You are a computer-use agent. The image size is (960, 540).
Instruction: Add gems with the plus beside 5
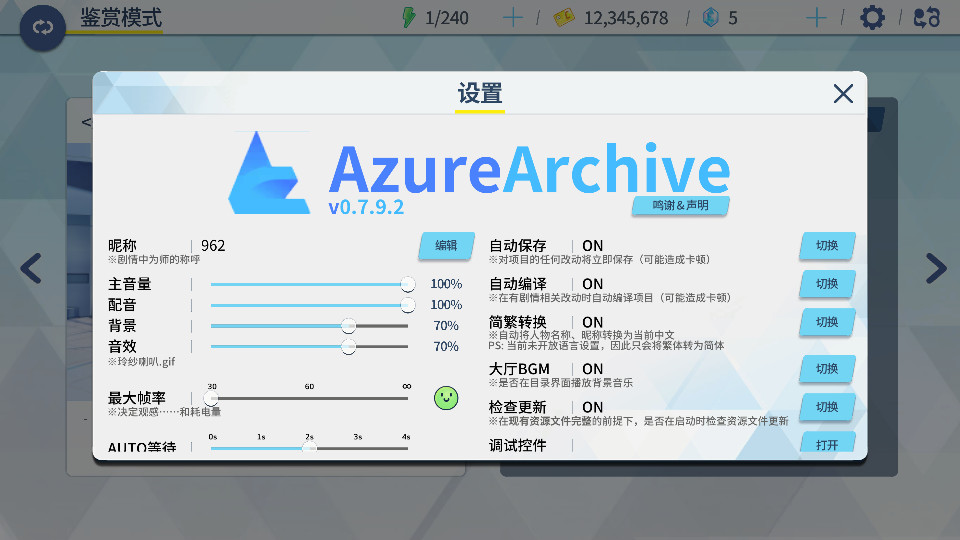tap(816, 18)
